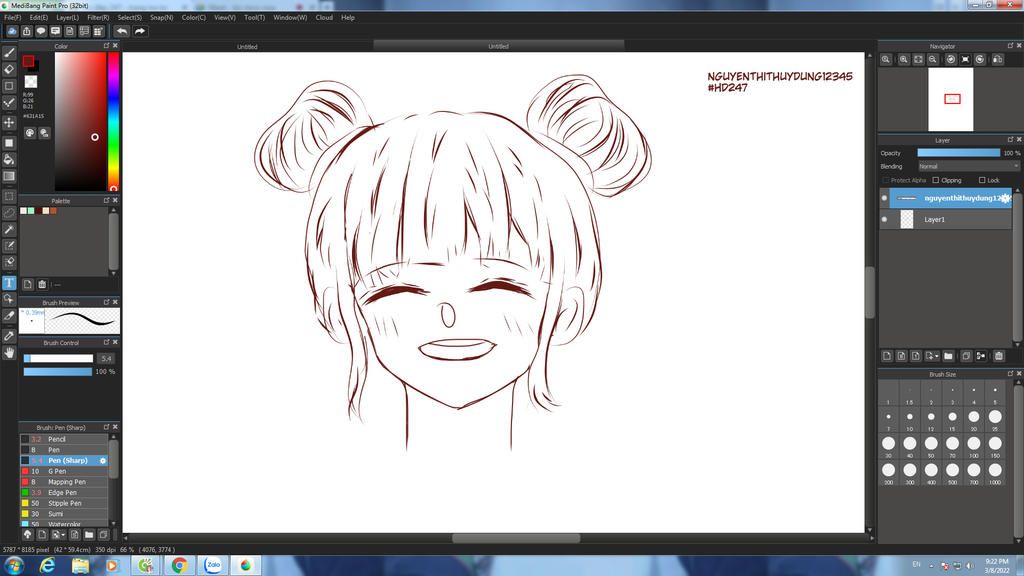This screenshot has width=1024, height=576.
Task: Open the Blending mode dropdown
Action: pos(968,167)
